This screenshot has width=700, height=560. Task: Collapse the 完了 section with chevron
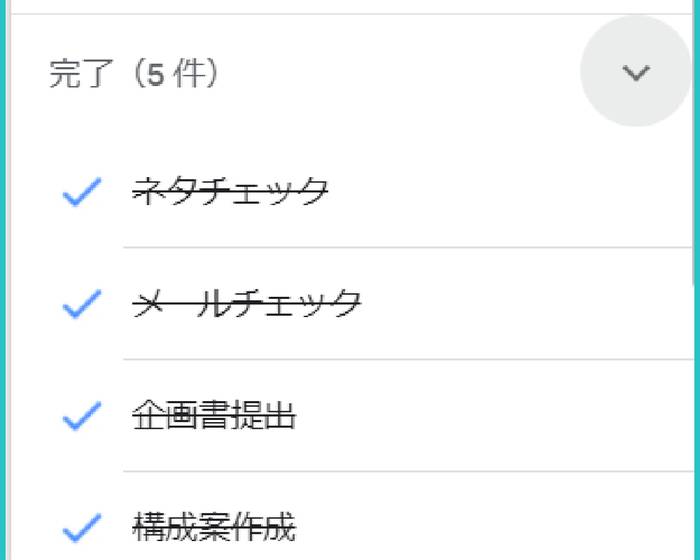click(x=636, y=72)
